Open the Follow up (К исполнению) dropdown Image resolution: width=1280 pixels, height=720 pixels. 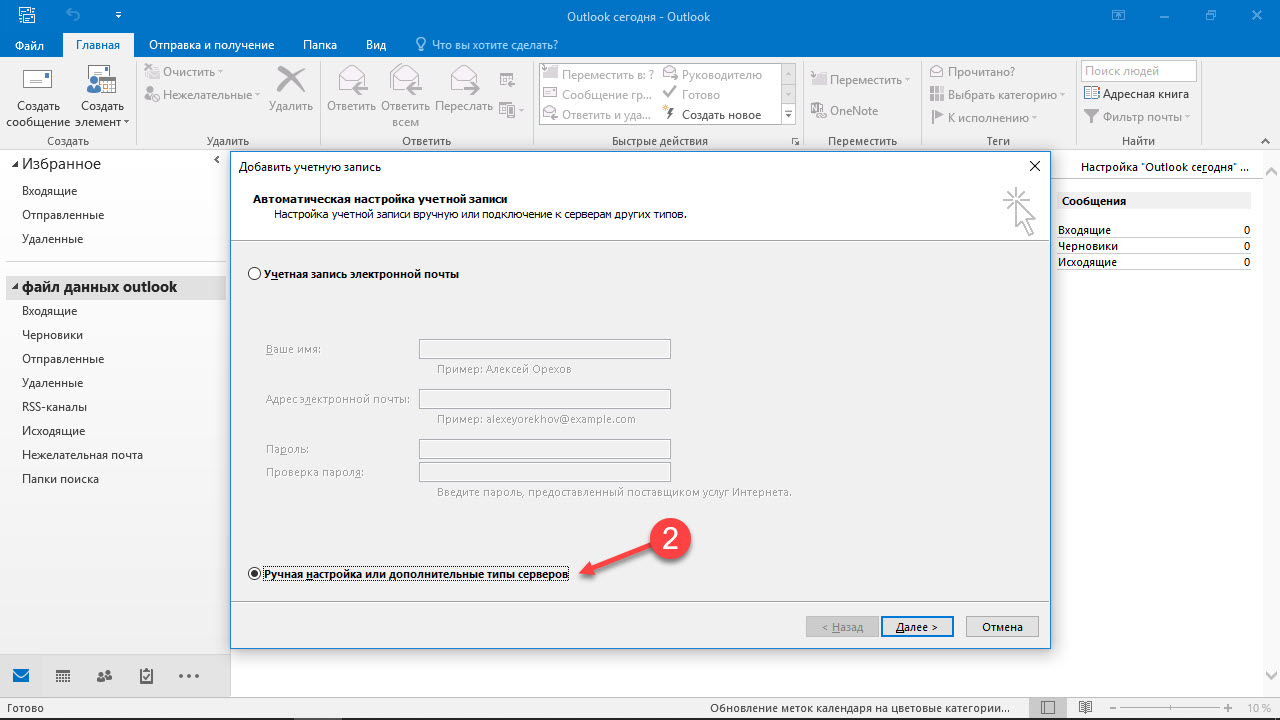(x=983, y=118)
